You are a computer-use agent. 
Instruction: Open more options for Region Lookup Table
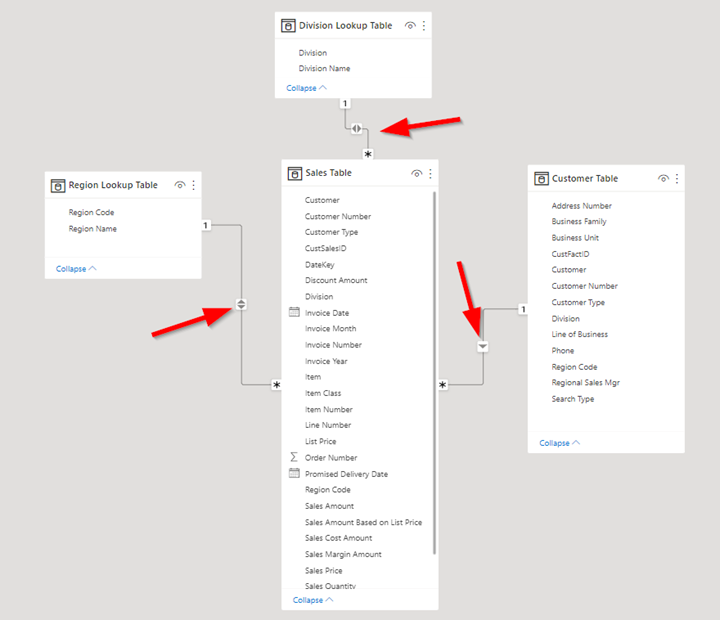click(193, 185)
